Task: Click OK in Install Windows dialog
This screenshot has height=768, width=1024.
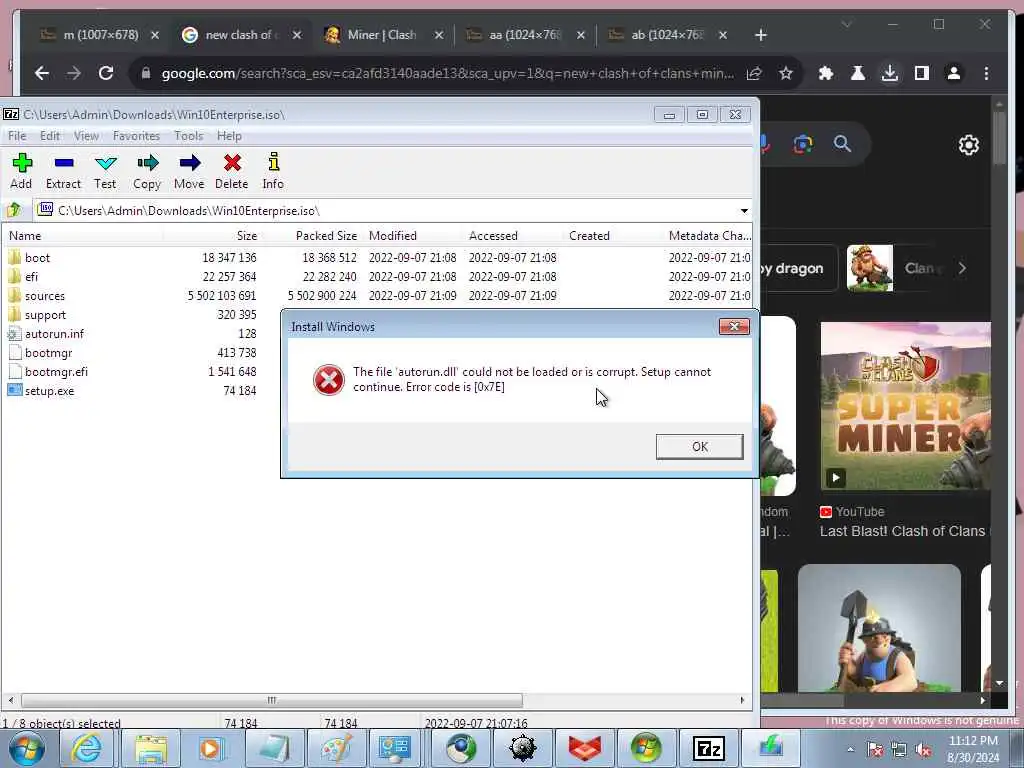Action: [x=699, y=447]
